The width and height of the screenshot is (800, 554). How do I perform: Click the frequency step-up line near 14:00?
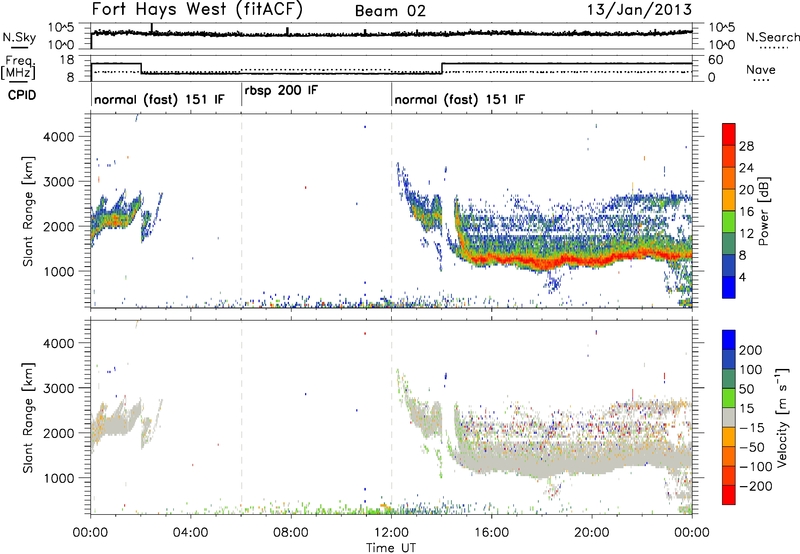click(442, 68)
